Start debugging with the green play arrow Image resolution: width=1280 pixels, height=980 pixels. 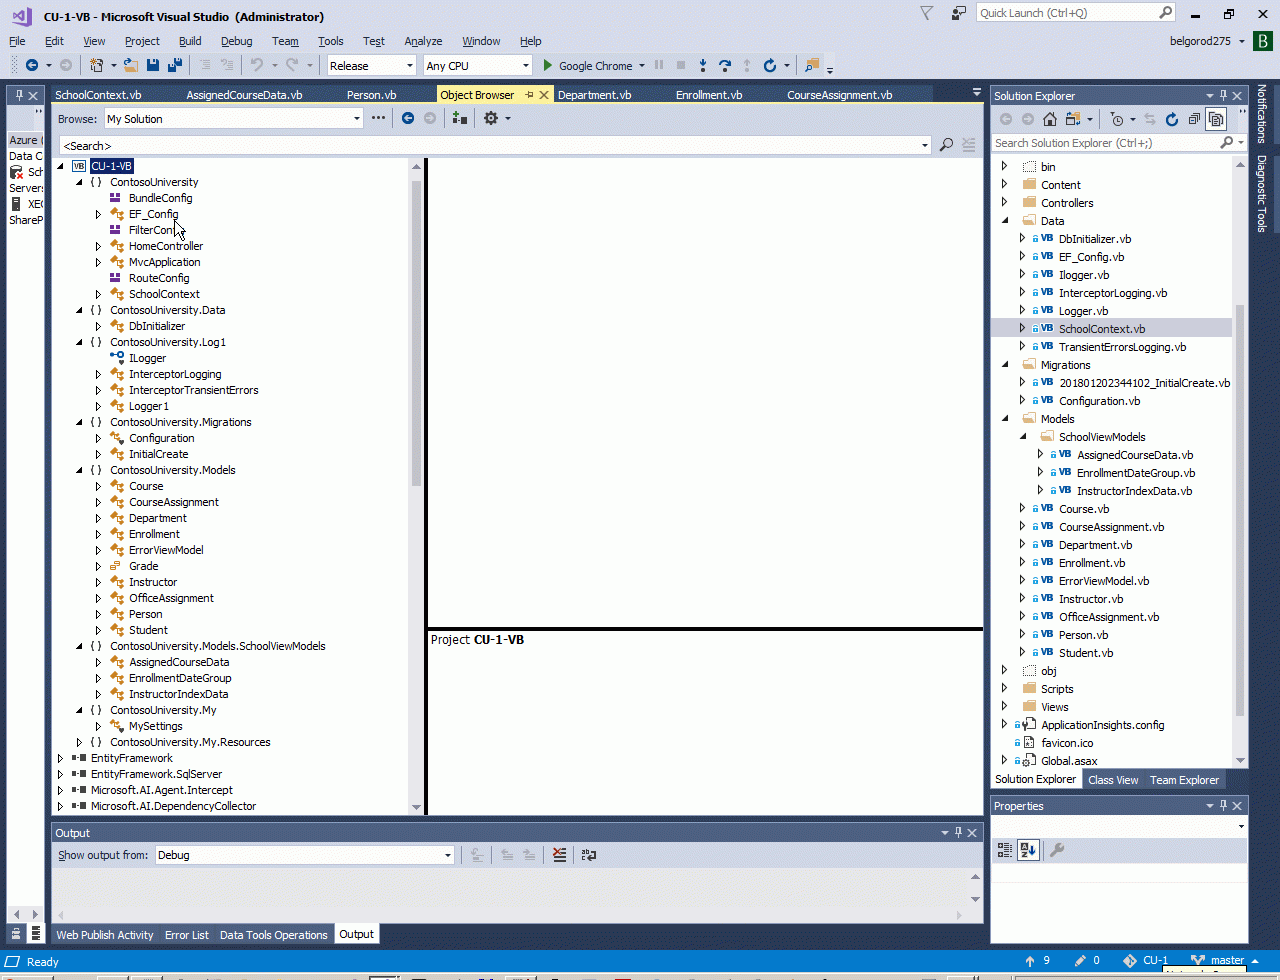pos(547,65)
